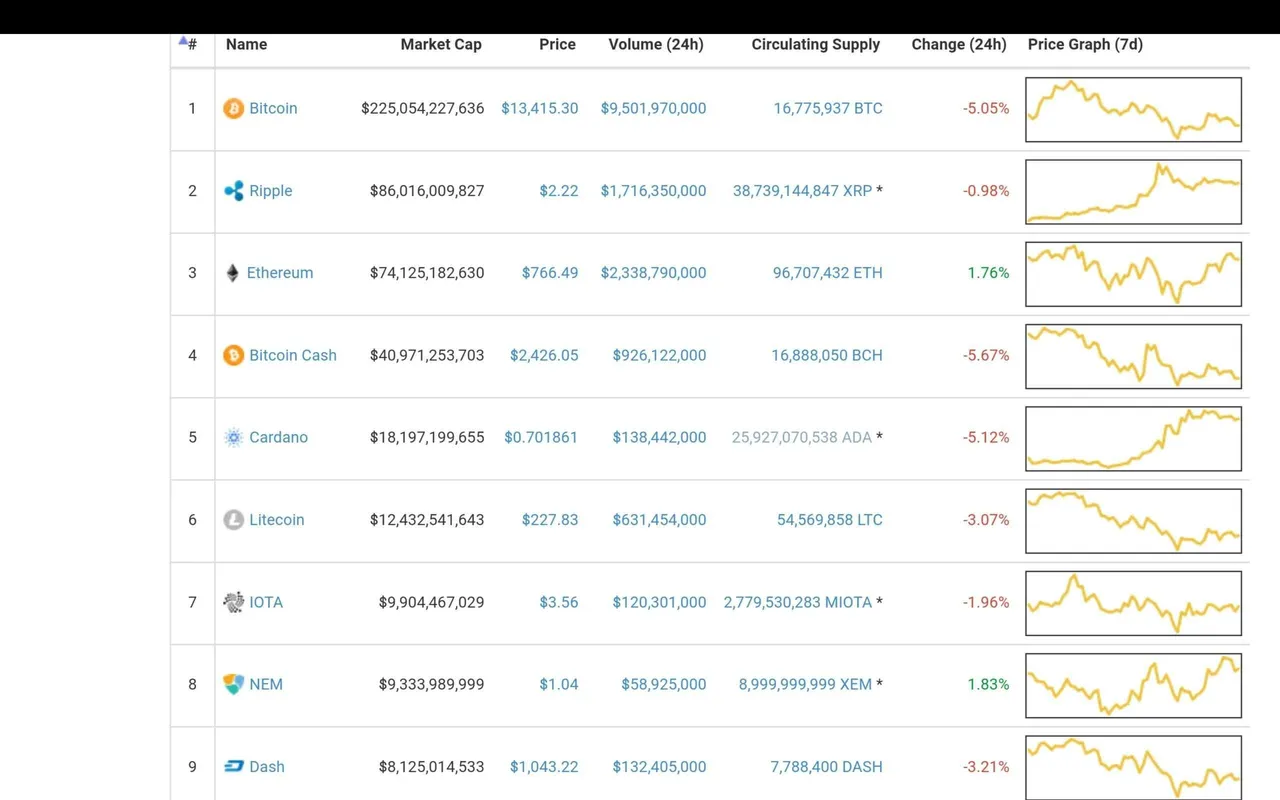The image size is (1280, 800).
Task: Sort table by Volume (24h) header
Action: [x=656, y=44]
